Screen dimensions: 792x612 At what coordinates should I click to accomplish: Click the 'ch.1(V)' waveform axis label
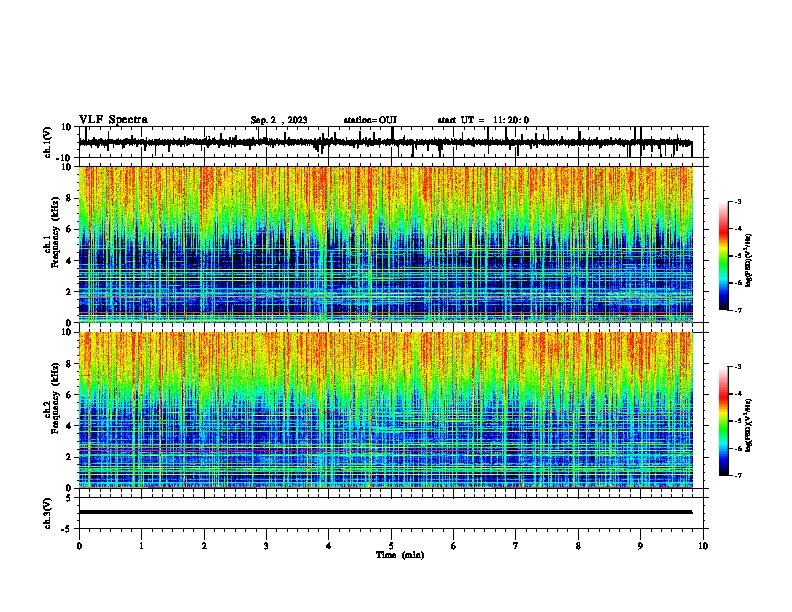[48, 142]
